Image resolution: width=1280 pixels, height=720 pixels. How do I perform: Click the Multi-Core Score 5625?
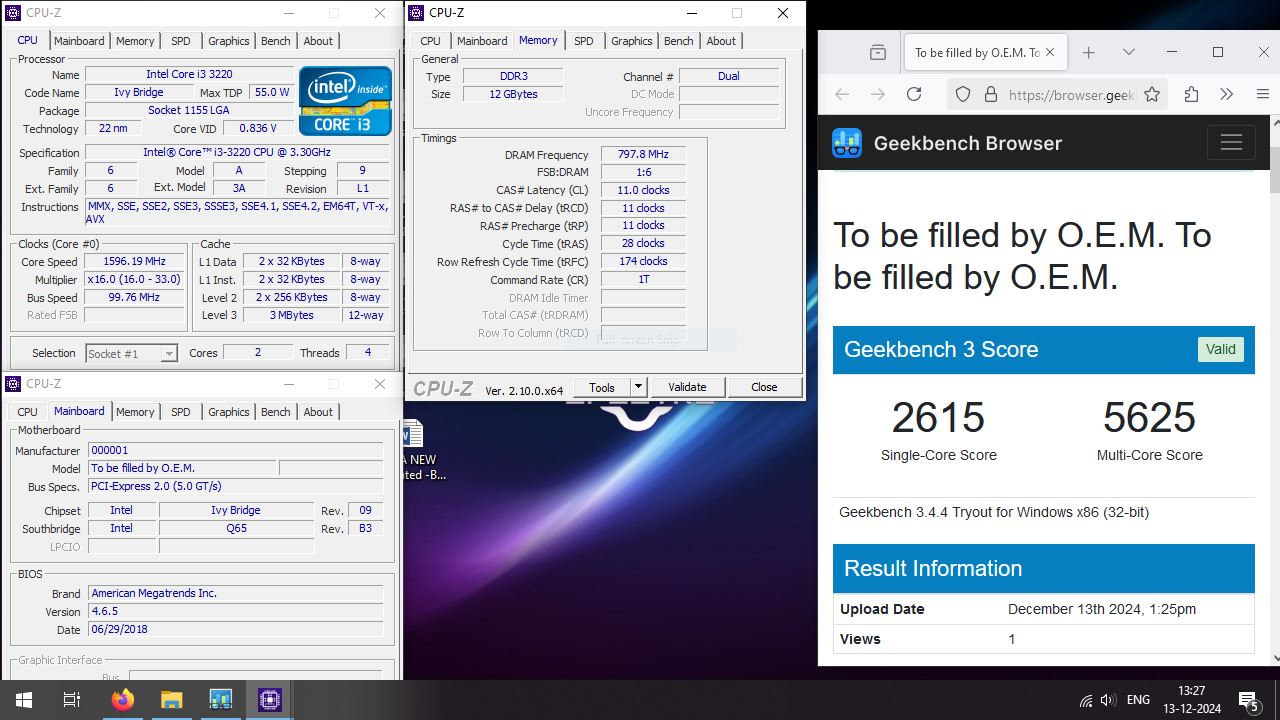[1149, 418]
